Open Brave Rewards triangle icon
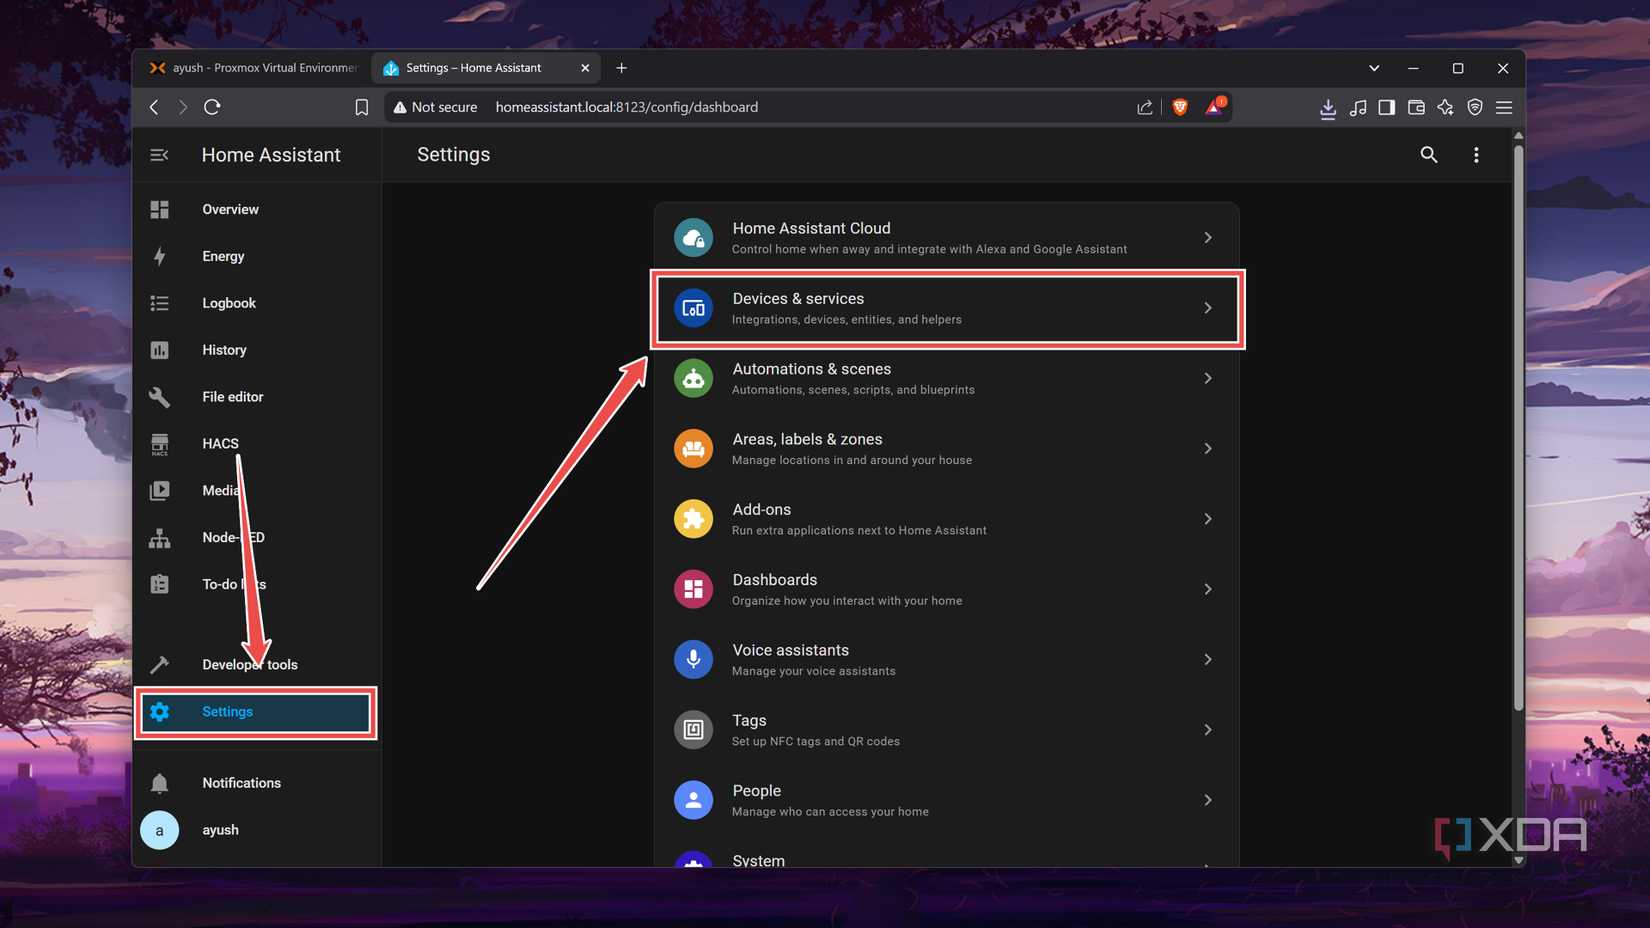The width and height of the screenshot is (1650, 928). point(1214,107)
